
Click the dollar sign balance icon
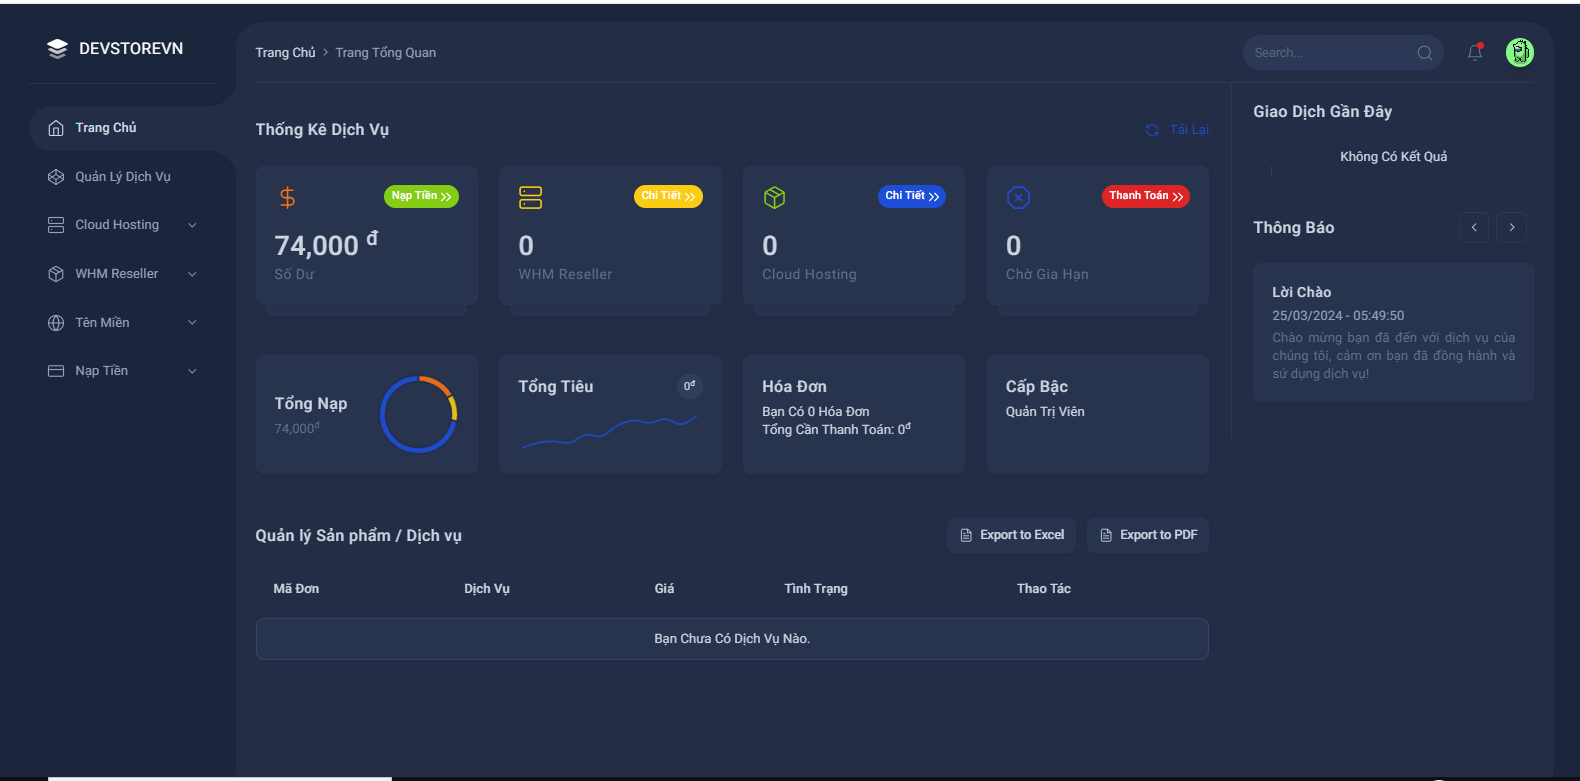point(288,198)
